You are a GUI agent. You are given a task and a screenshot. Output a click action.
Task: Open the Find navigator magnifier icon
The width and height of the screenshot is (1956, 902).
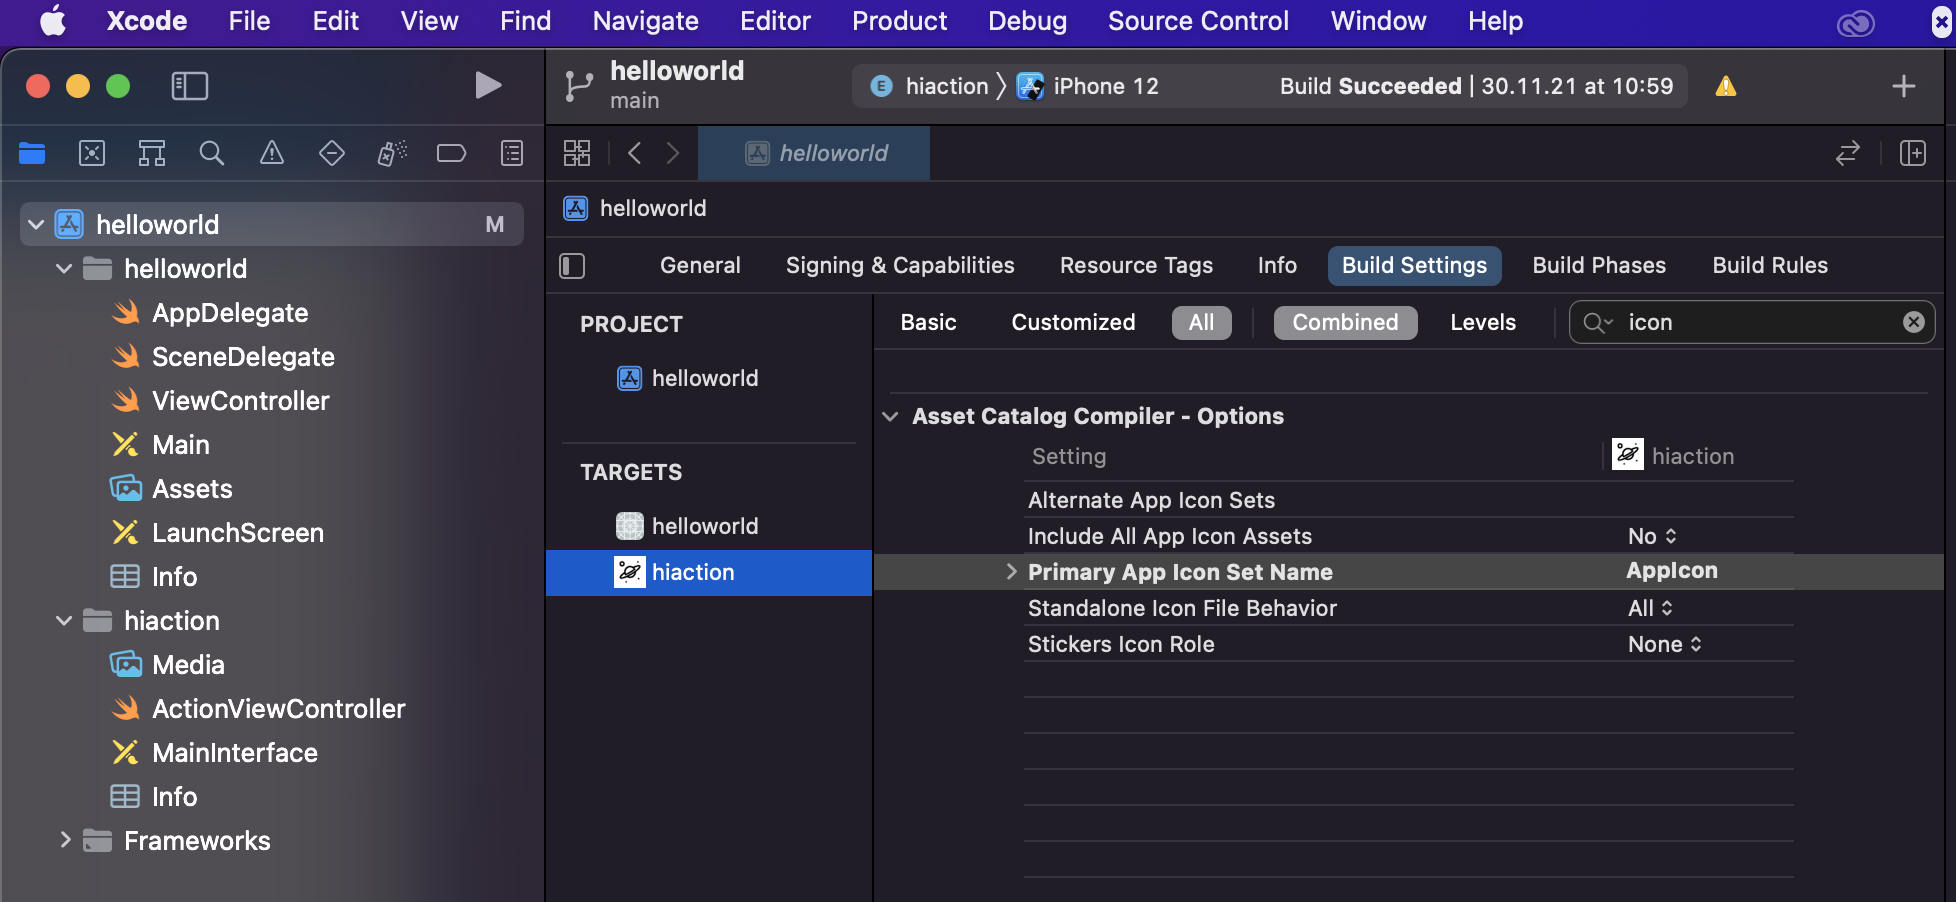point(212,153)
